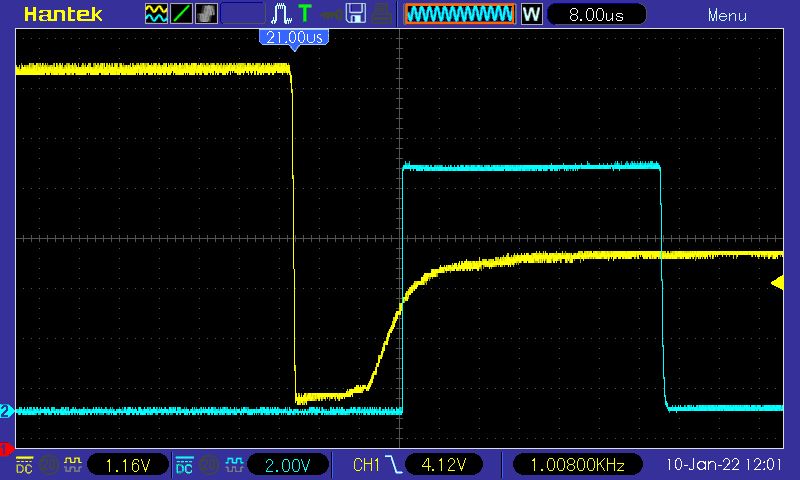The width and height of the screenshot is (800, 480).
Task: Click the CH2 bandwidth limit 20 icon
Action: [209, 465]
